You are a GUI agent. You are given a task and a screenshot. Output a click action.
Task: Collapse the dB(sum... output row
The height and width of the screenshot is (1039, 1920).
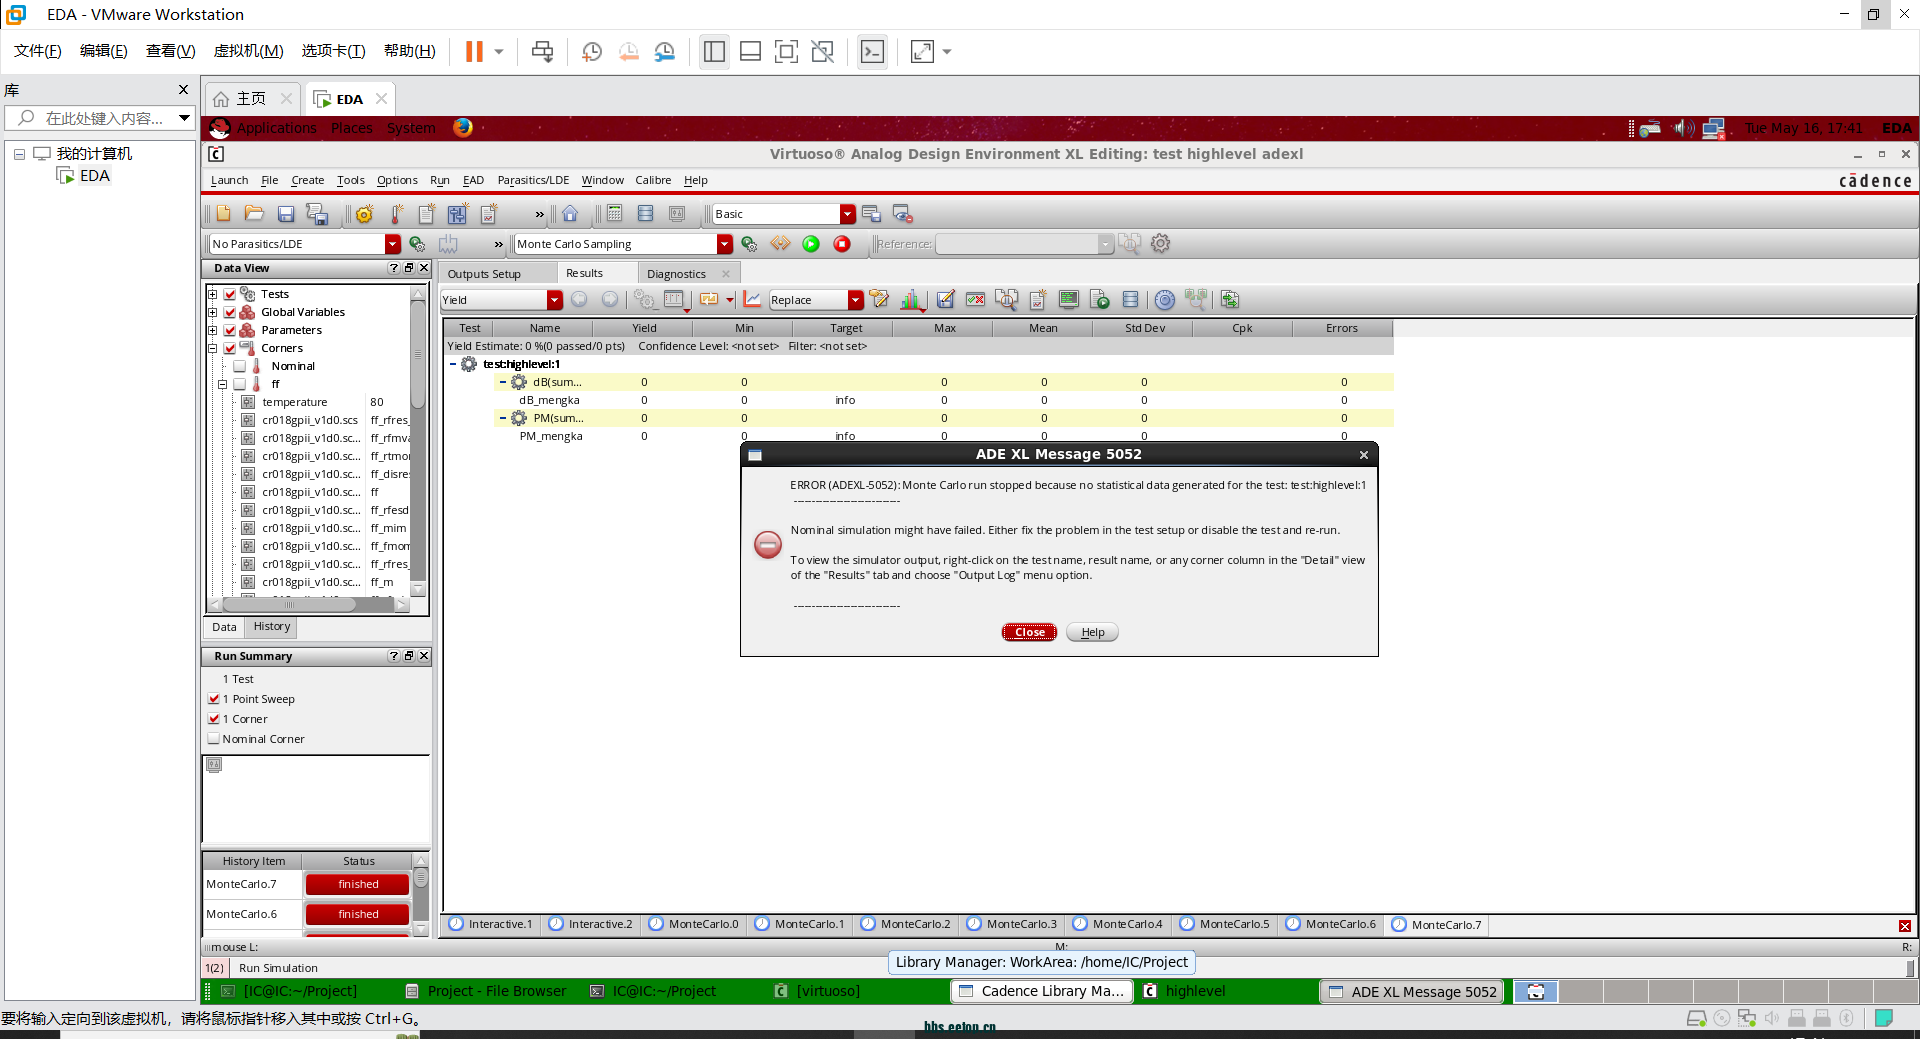tap(503, 382)
